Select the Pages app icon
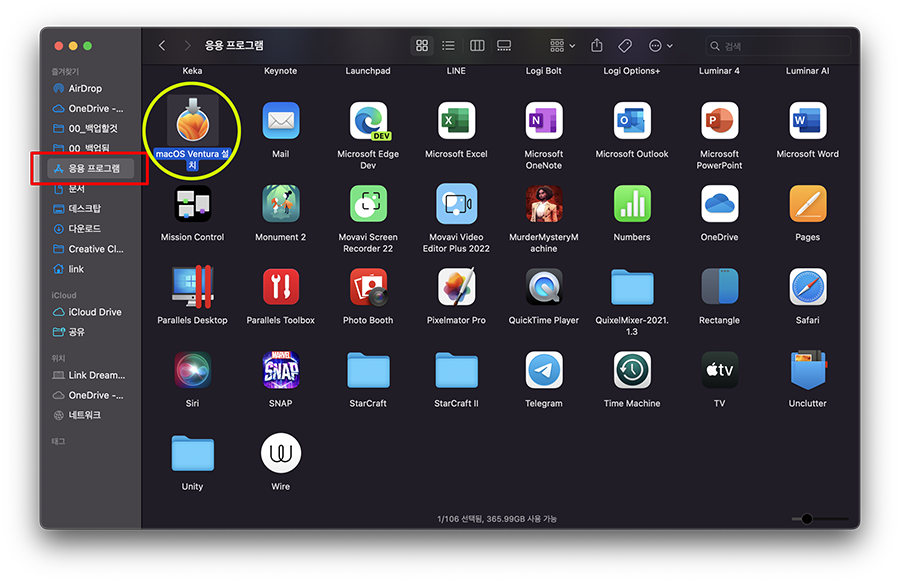Screen dimensions: 900x582 (x=808, y=204)
